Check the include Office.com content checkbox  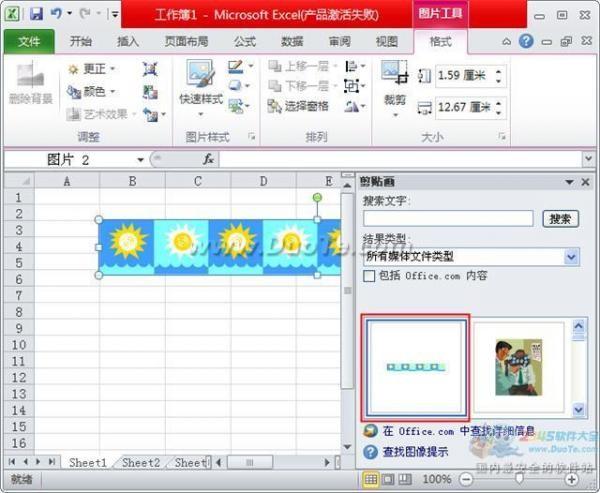tap(368, 275)
